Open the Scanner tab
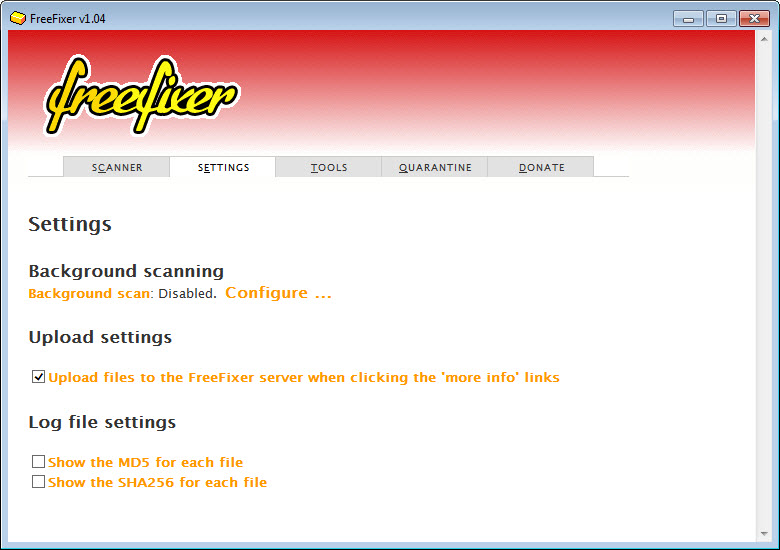Viewport: 780px width, 550px height. point(116,167)
